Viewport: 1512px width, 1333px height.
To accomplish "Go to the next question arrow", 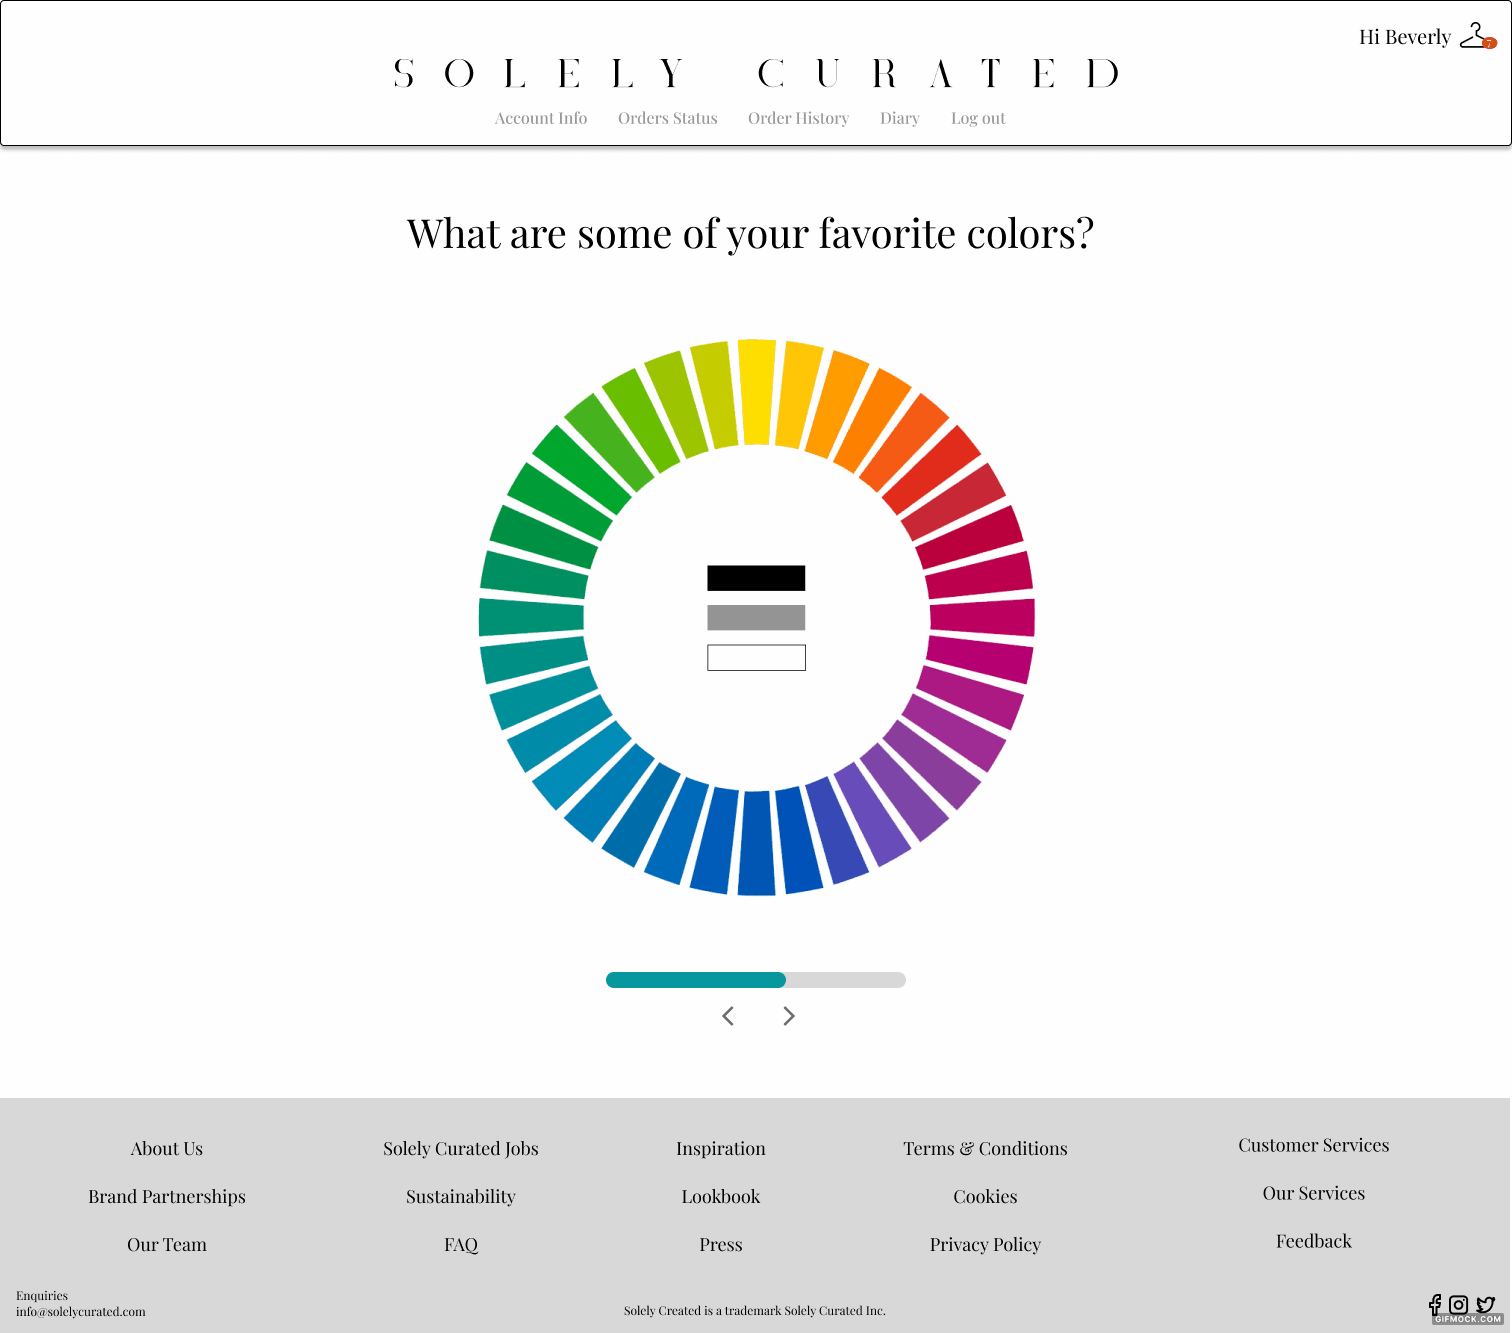I will point(789,1016).
